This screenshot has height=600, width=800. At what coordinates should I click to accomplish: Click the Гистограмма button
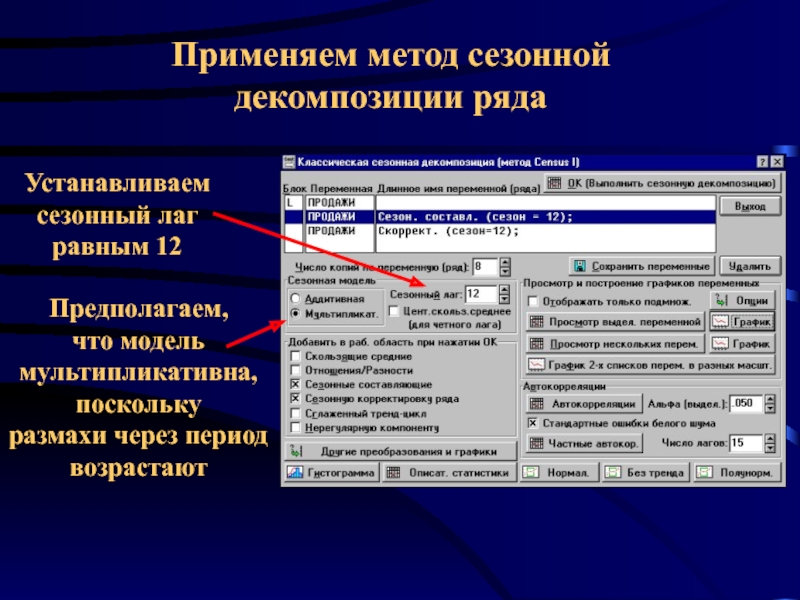pos(332,473)
